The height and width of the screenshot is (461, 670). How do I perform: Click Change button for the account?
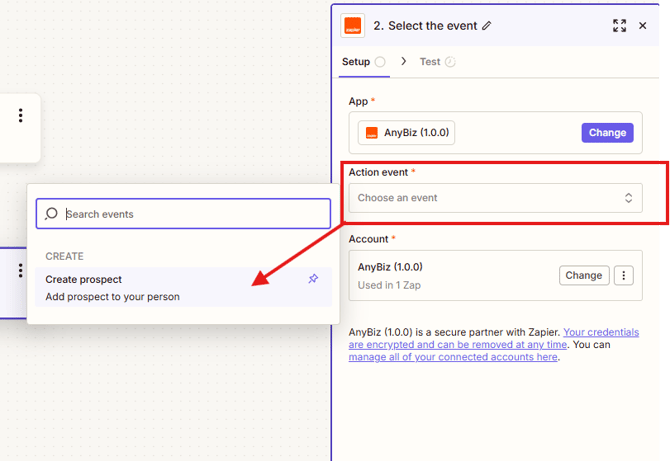click(584, 276)
